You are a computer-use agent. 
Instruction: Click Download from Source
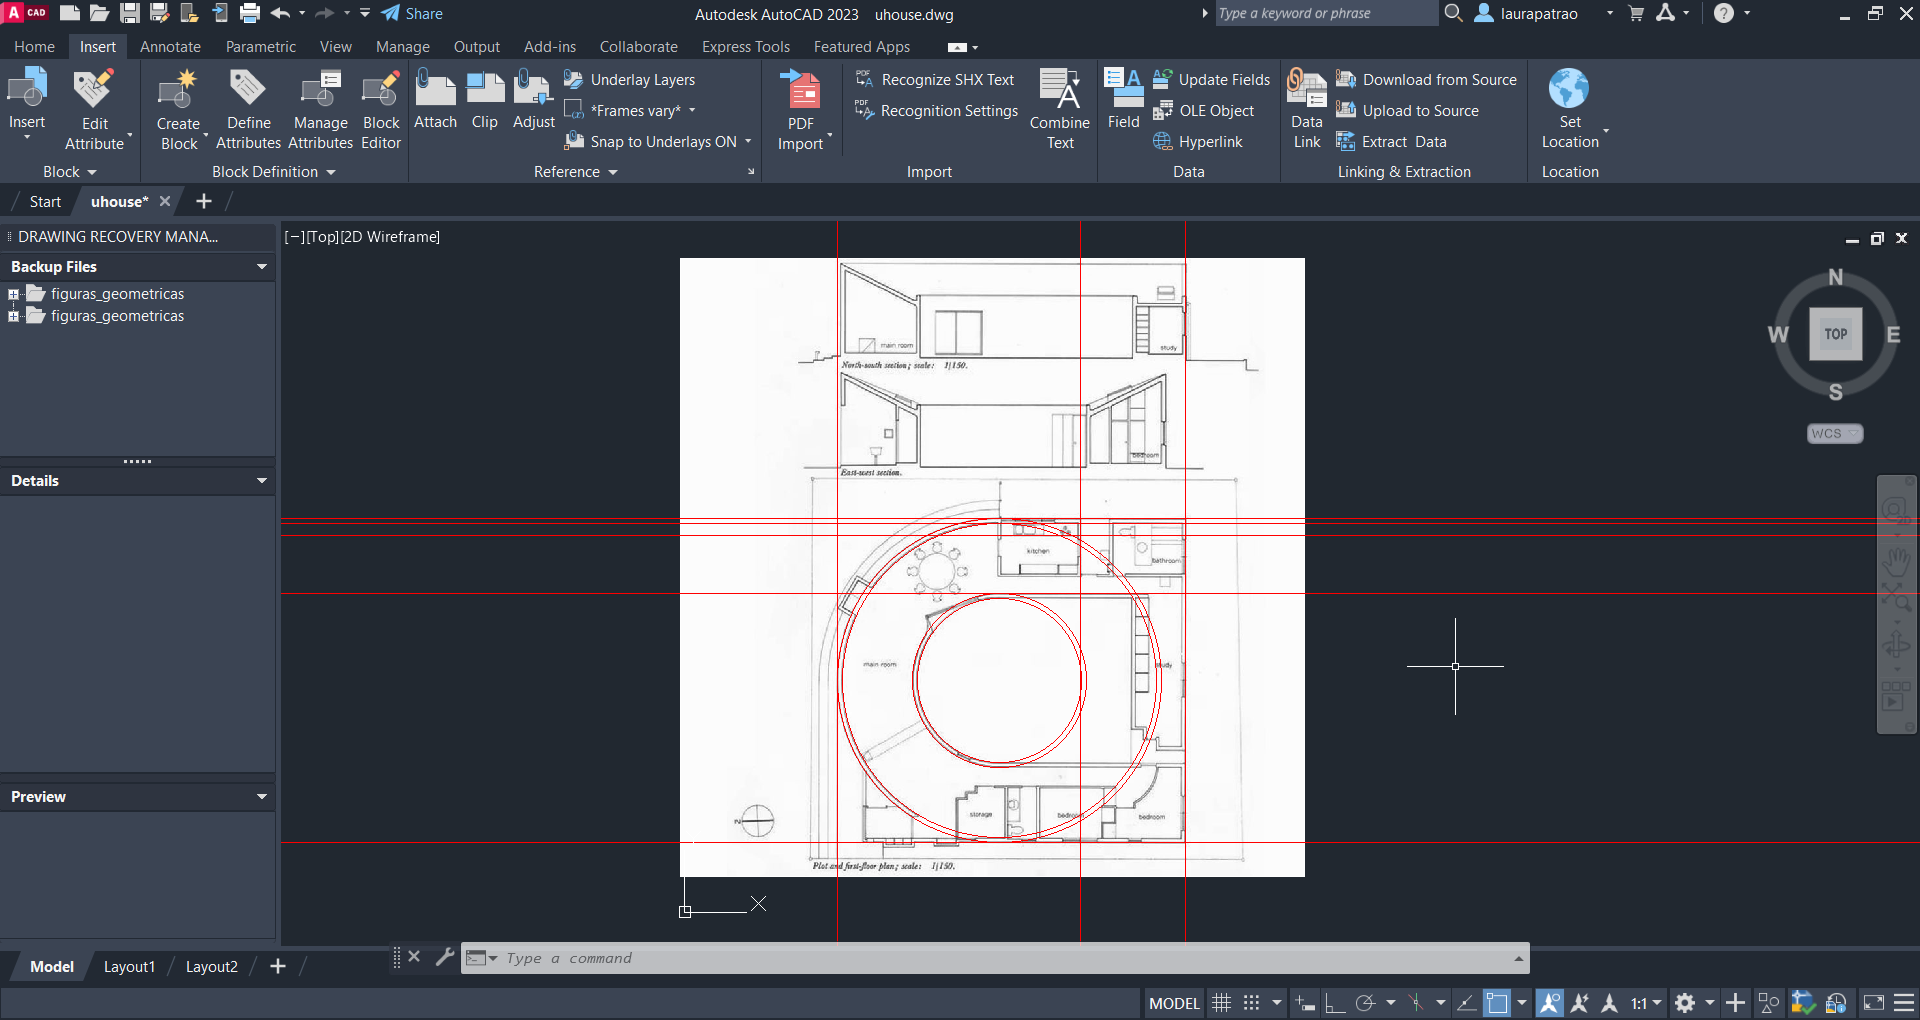(1426, 79)
